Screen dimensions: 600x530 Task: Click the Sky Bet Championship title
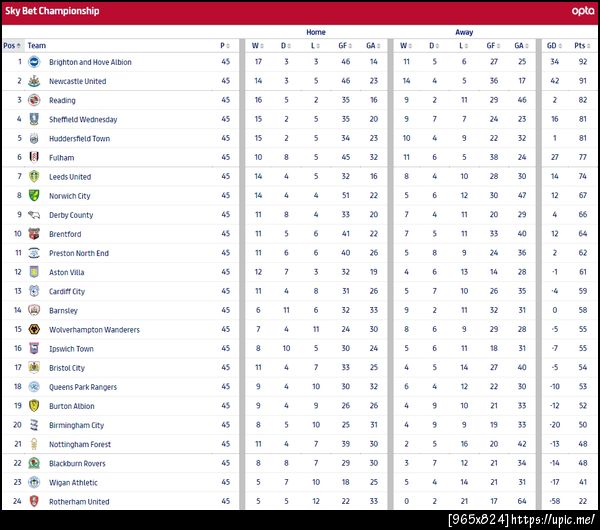(52, 11)
